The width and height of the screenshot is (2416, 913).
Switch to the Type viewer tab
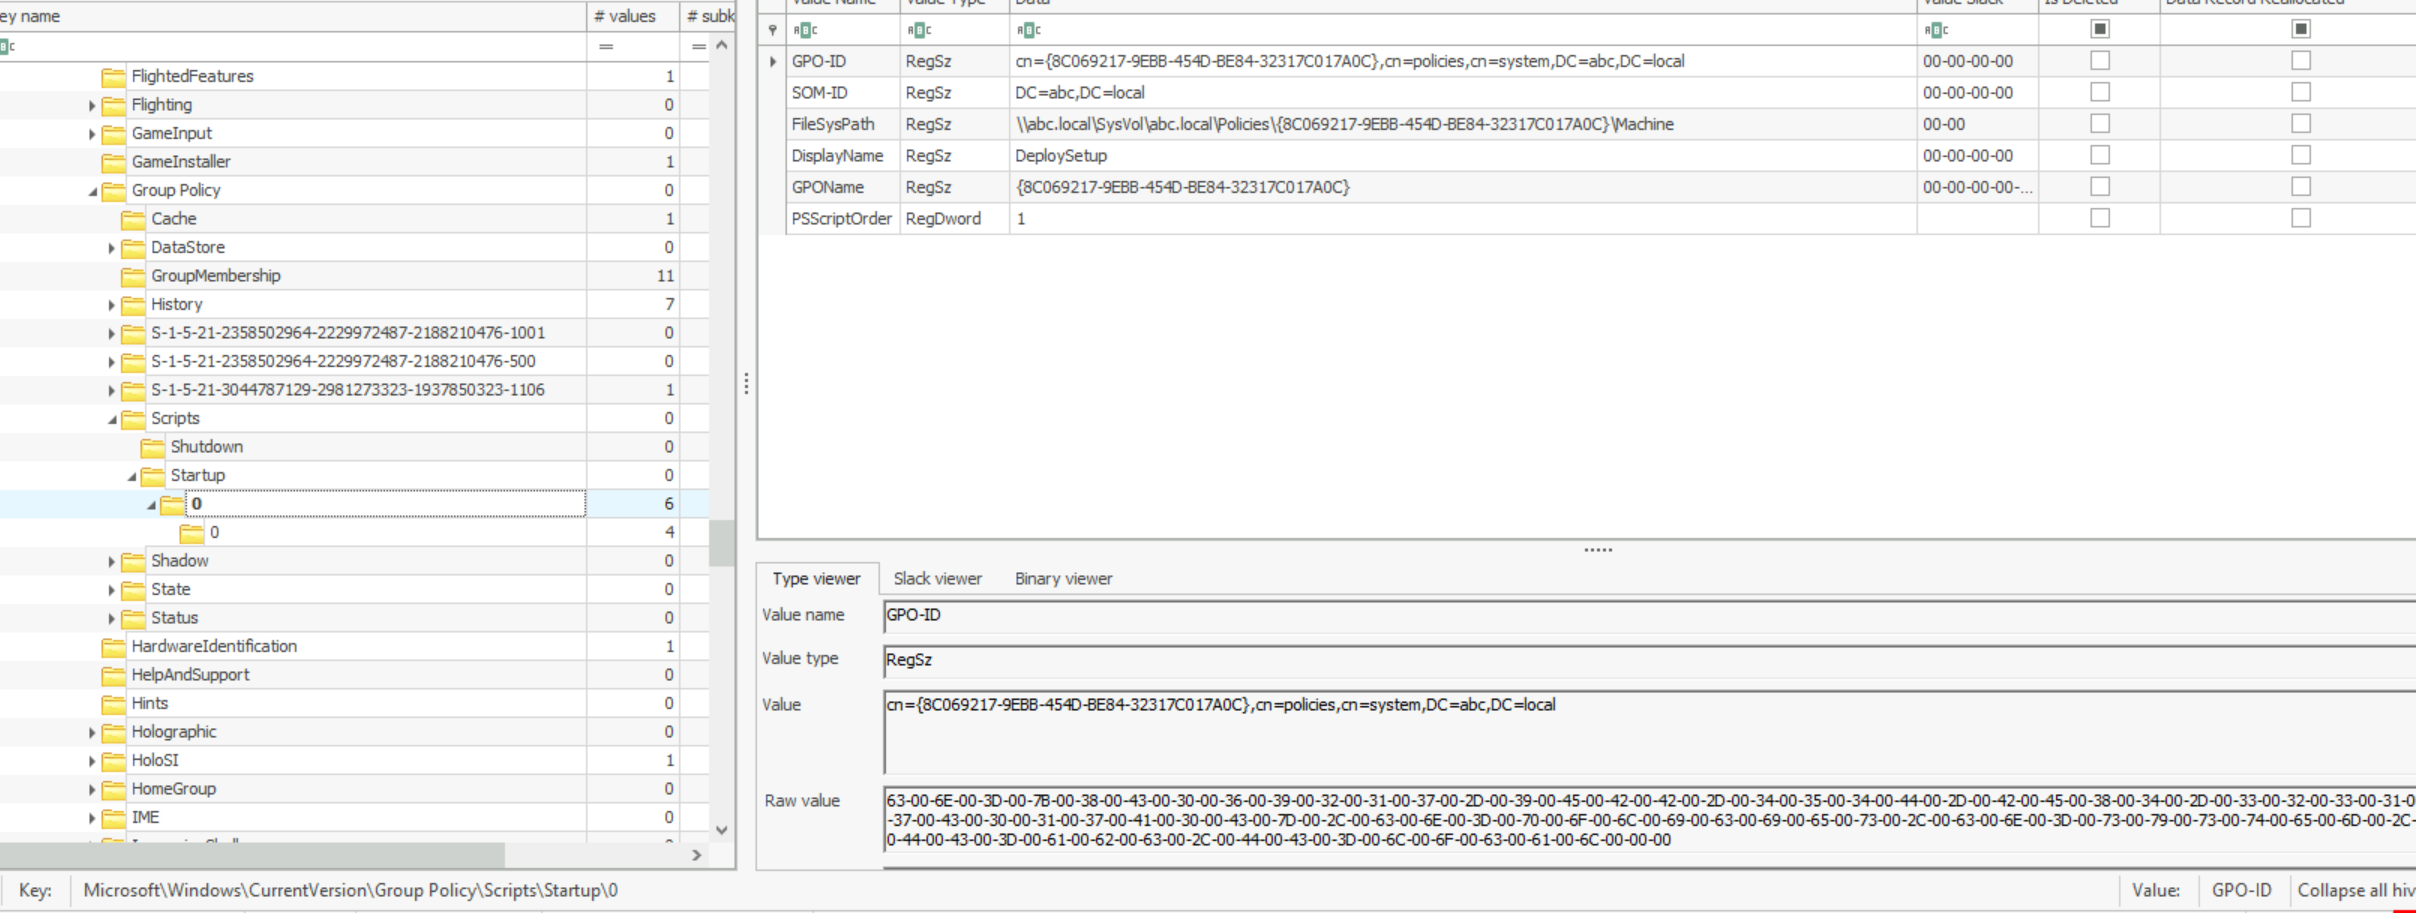click(816, 579)
